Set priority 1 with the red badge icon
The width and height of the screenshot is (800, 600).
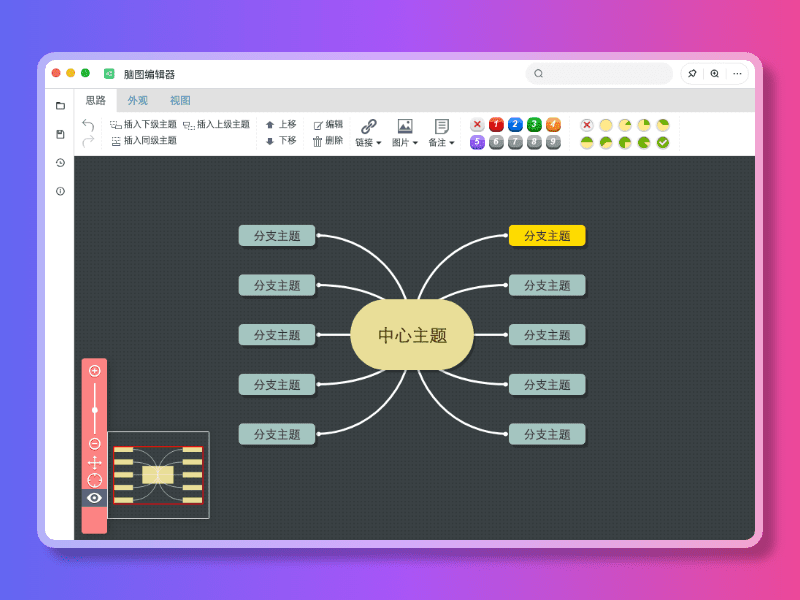(496, 124)
